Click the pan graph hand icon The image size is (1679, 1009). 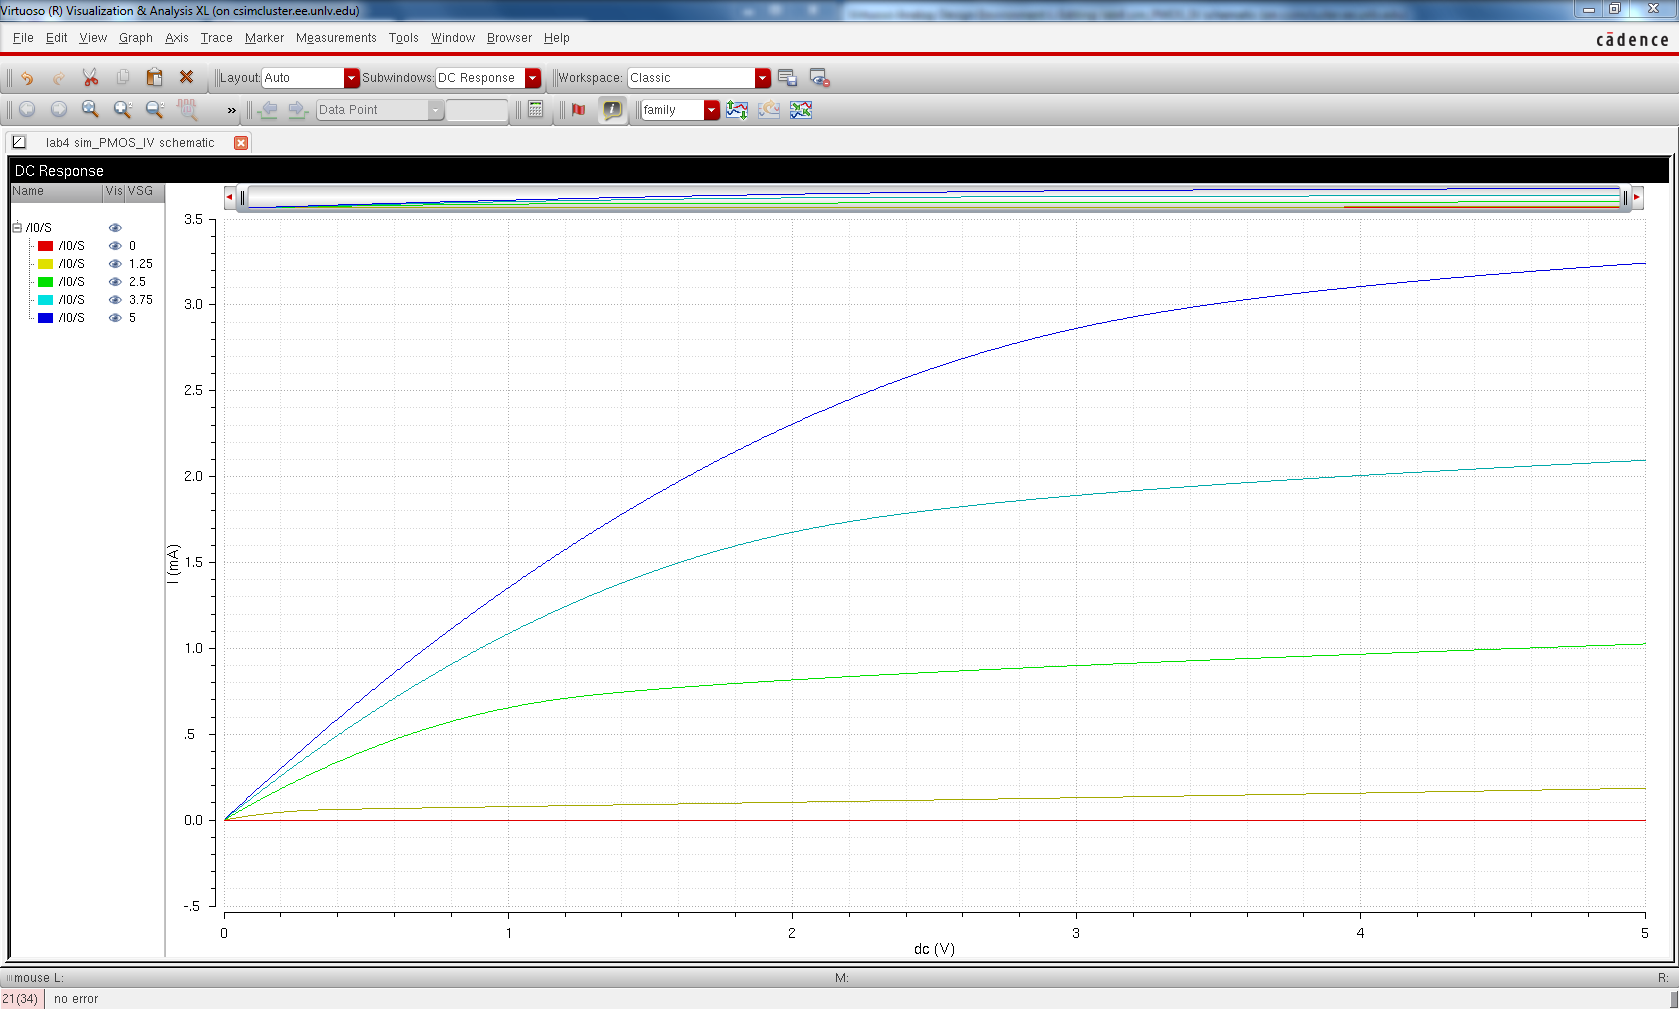tap(186, 109)
